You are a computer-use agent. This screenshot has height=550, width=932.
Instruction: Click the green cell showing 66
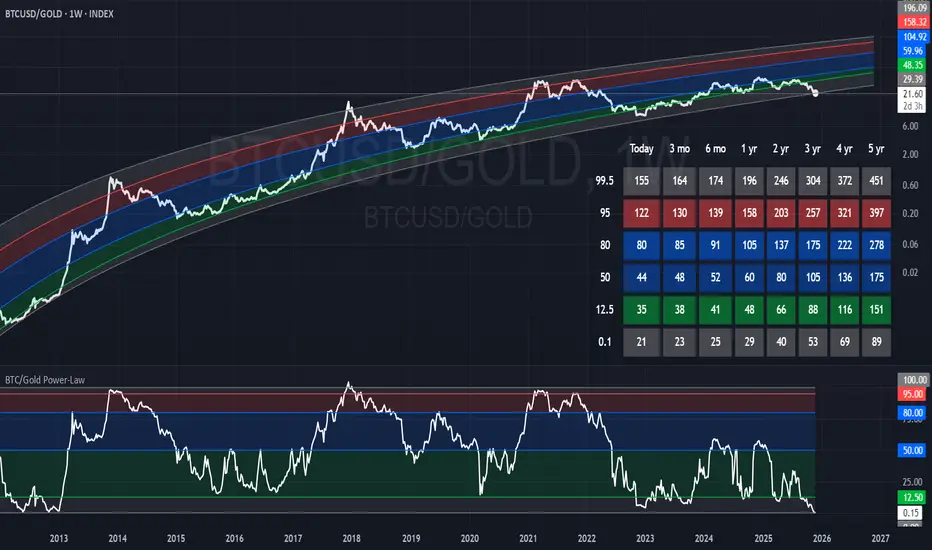point(781,310)
